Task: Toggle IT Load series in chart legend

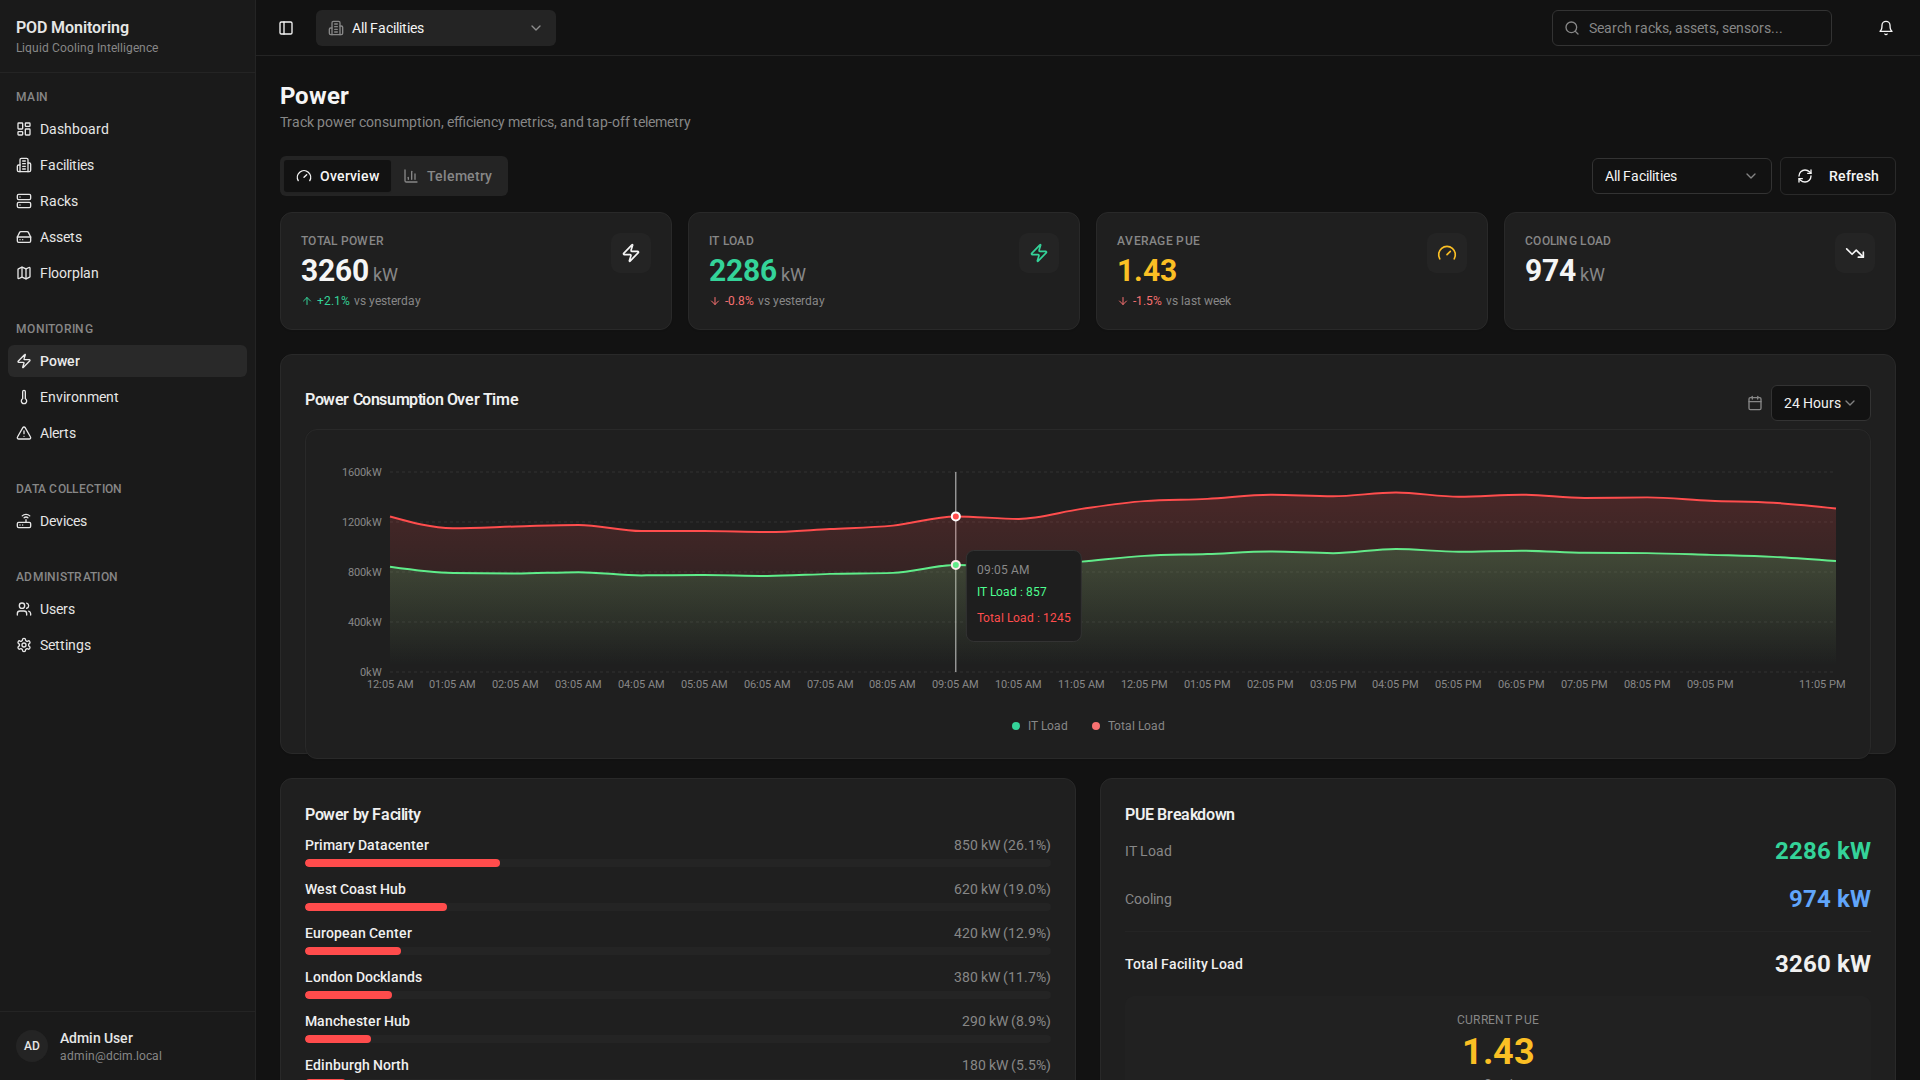Action: click(1040, 726)
